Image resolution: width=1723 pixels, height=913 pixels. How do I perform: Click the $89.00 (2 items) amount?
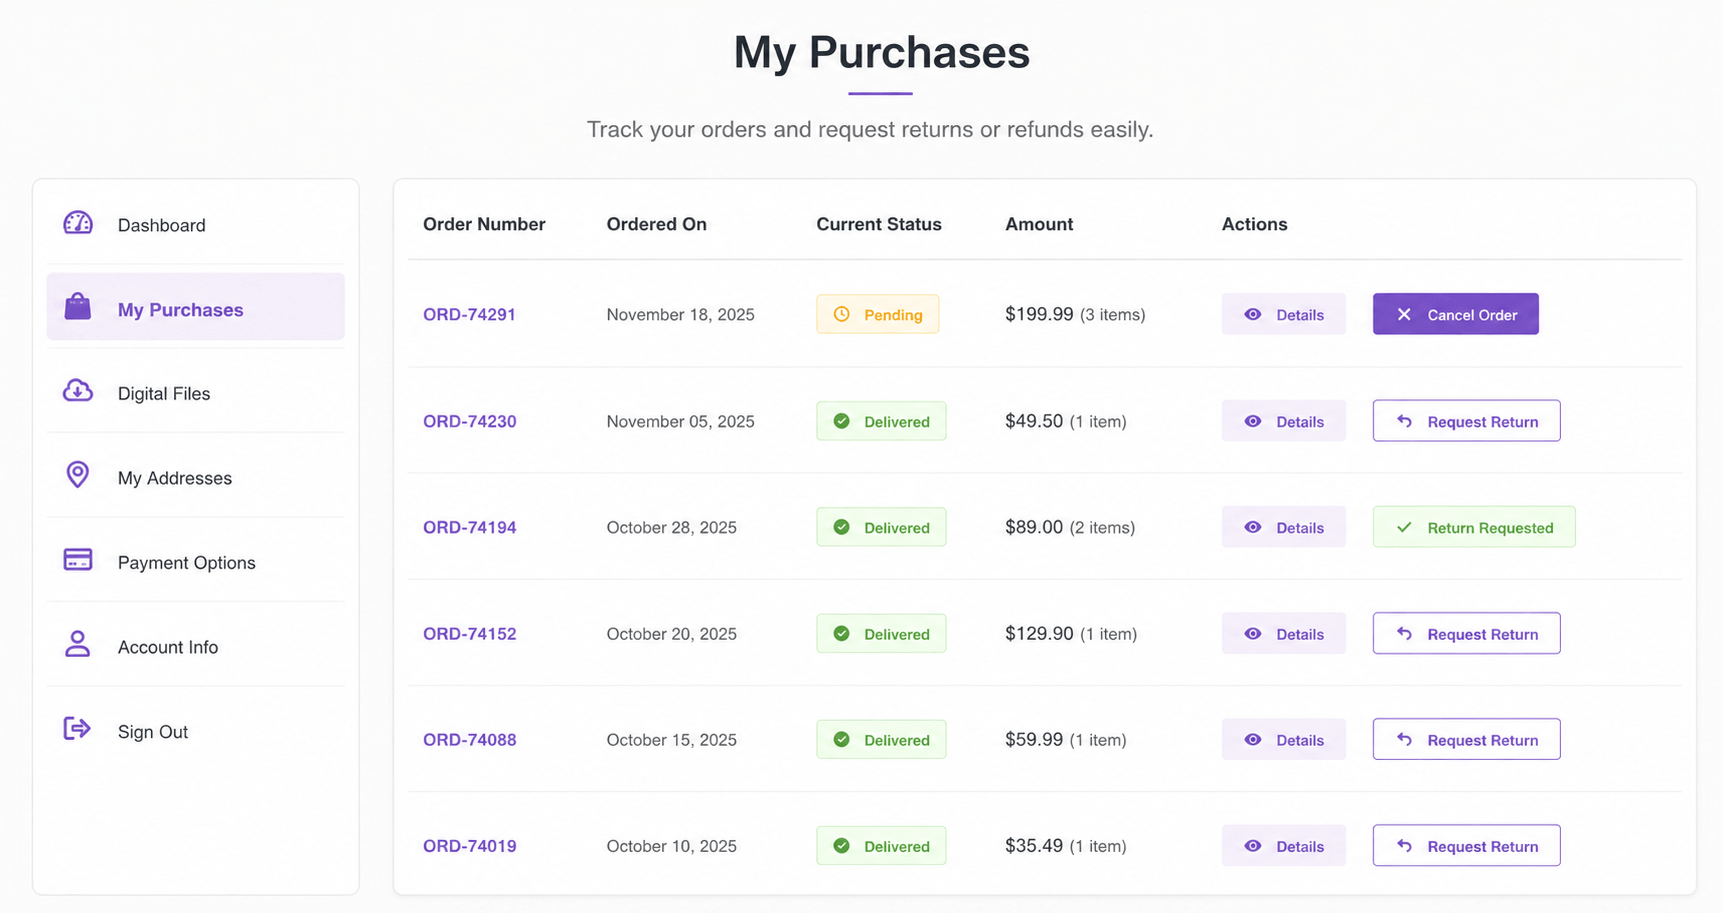tap(1070, 527)
